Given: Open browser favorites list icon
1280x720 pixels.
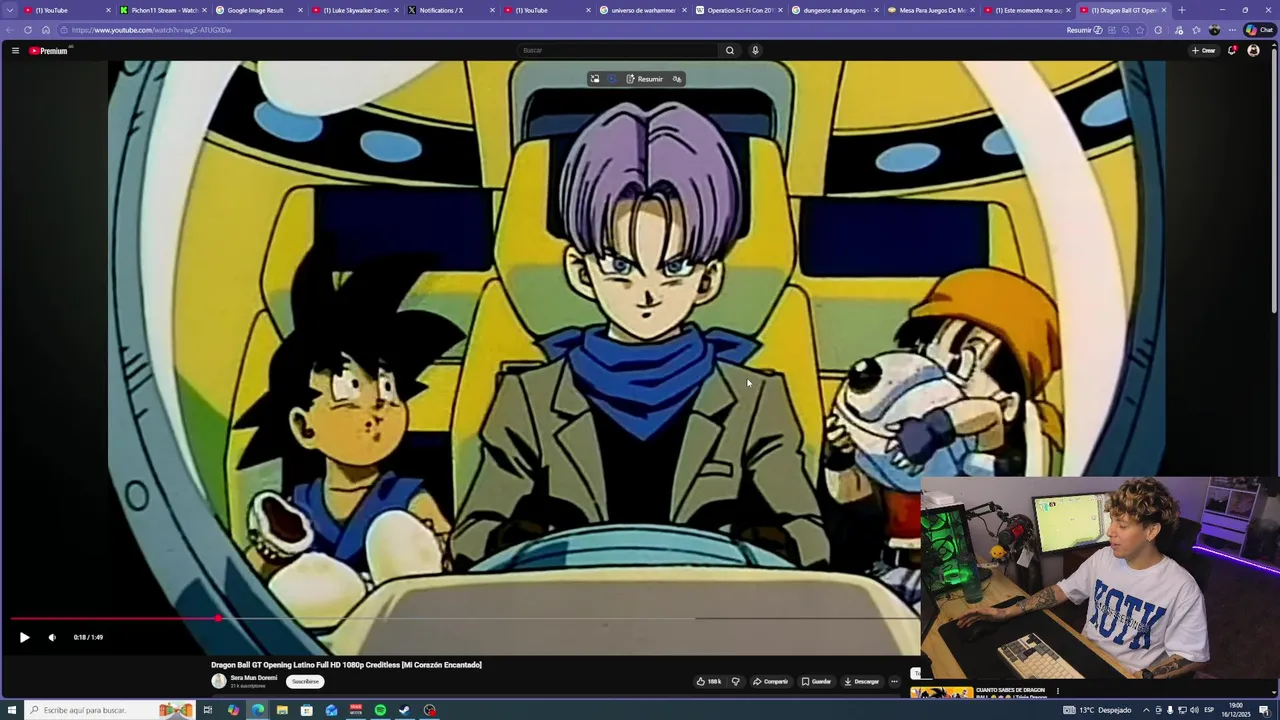Looking at the screenshot, I should (x=1196, y=30).
